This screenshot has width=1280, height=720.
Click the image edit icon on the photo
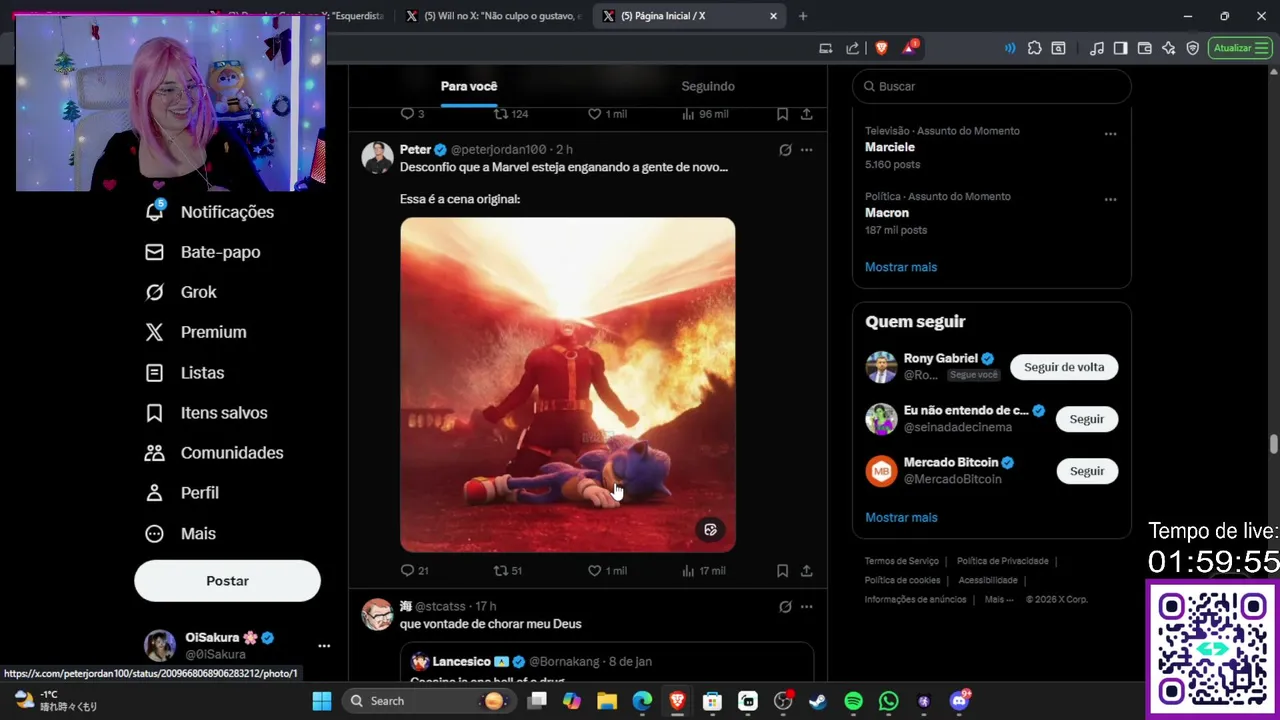710,530
